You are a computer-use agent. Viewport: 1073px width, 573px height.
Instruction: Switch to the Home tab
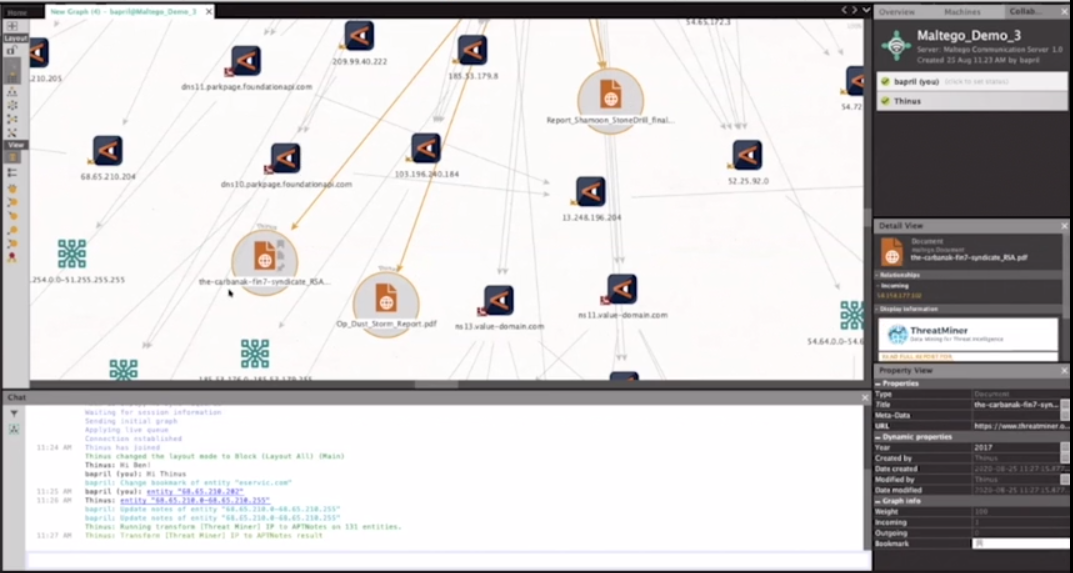click(16, 12)
